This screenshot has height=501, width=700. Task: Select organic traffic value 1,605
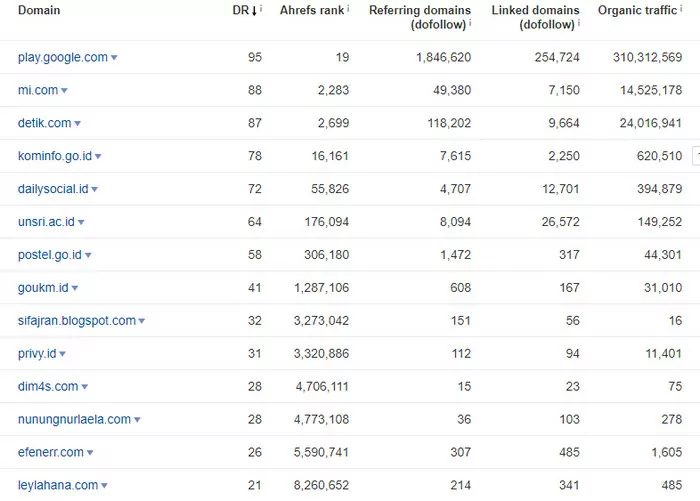tap(667, 452)
